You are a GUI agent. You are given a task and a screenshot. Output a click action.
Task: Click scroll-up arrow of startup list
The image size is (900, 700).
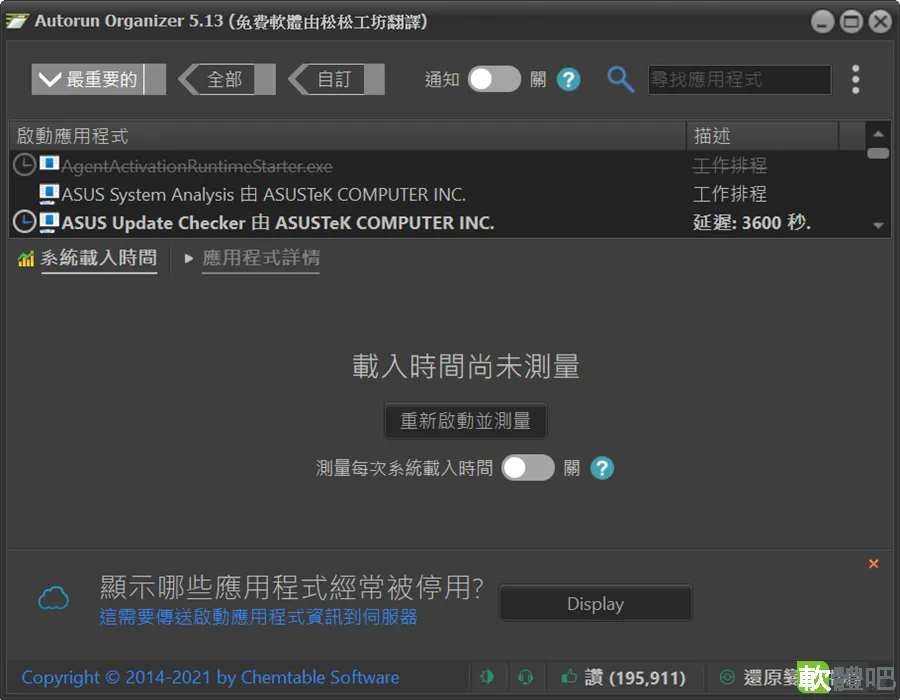click(x=878, y=134)
